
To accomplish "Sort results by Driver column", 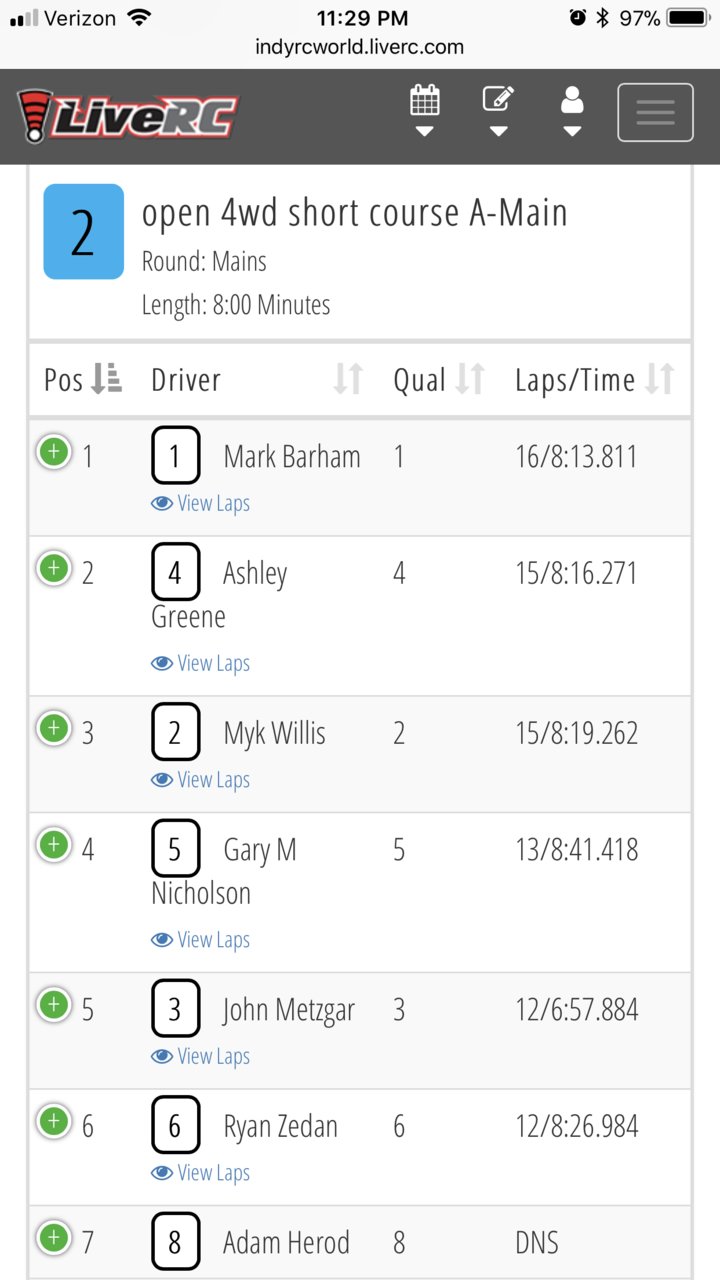I will (x=258, y=380).
